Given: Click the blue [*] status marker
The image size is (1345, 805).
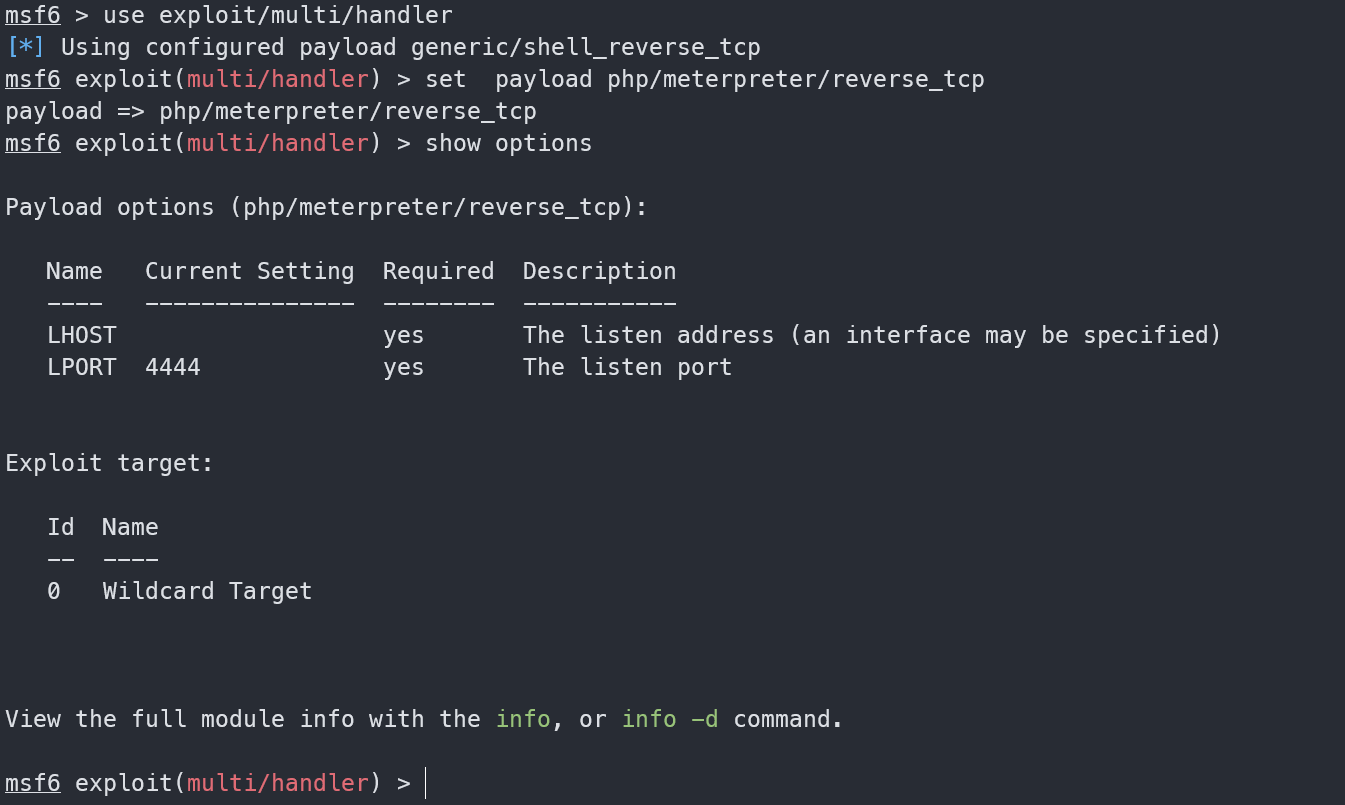Looking at the screenshot, I should tap(25, 47).
